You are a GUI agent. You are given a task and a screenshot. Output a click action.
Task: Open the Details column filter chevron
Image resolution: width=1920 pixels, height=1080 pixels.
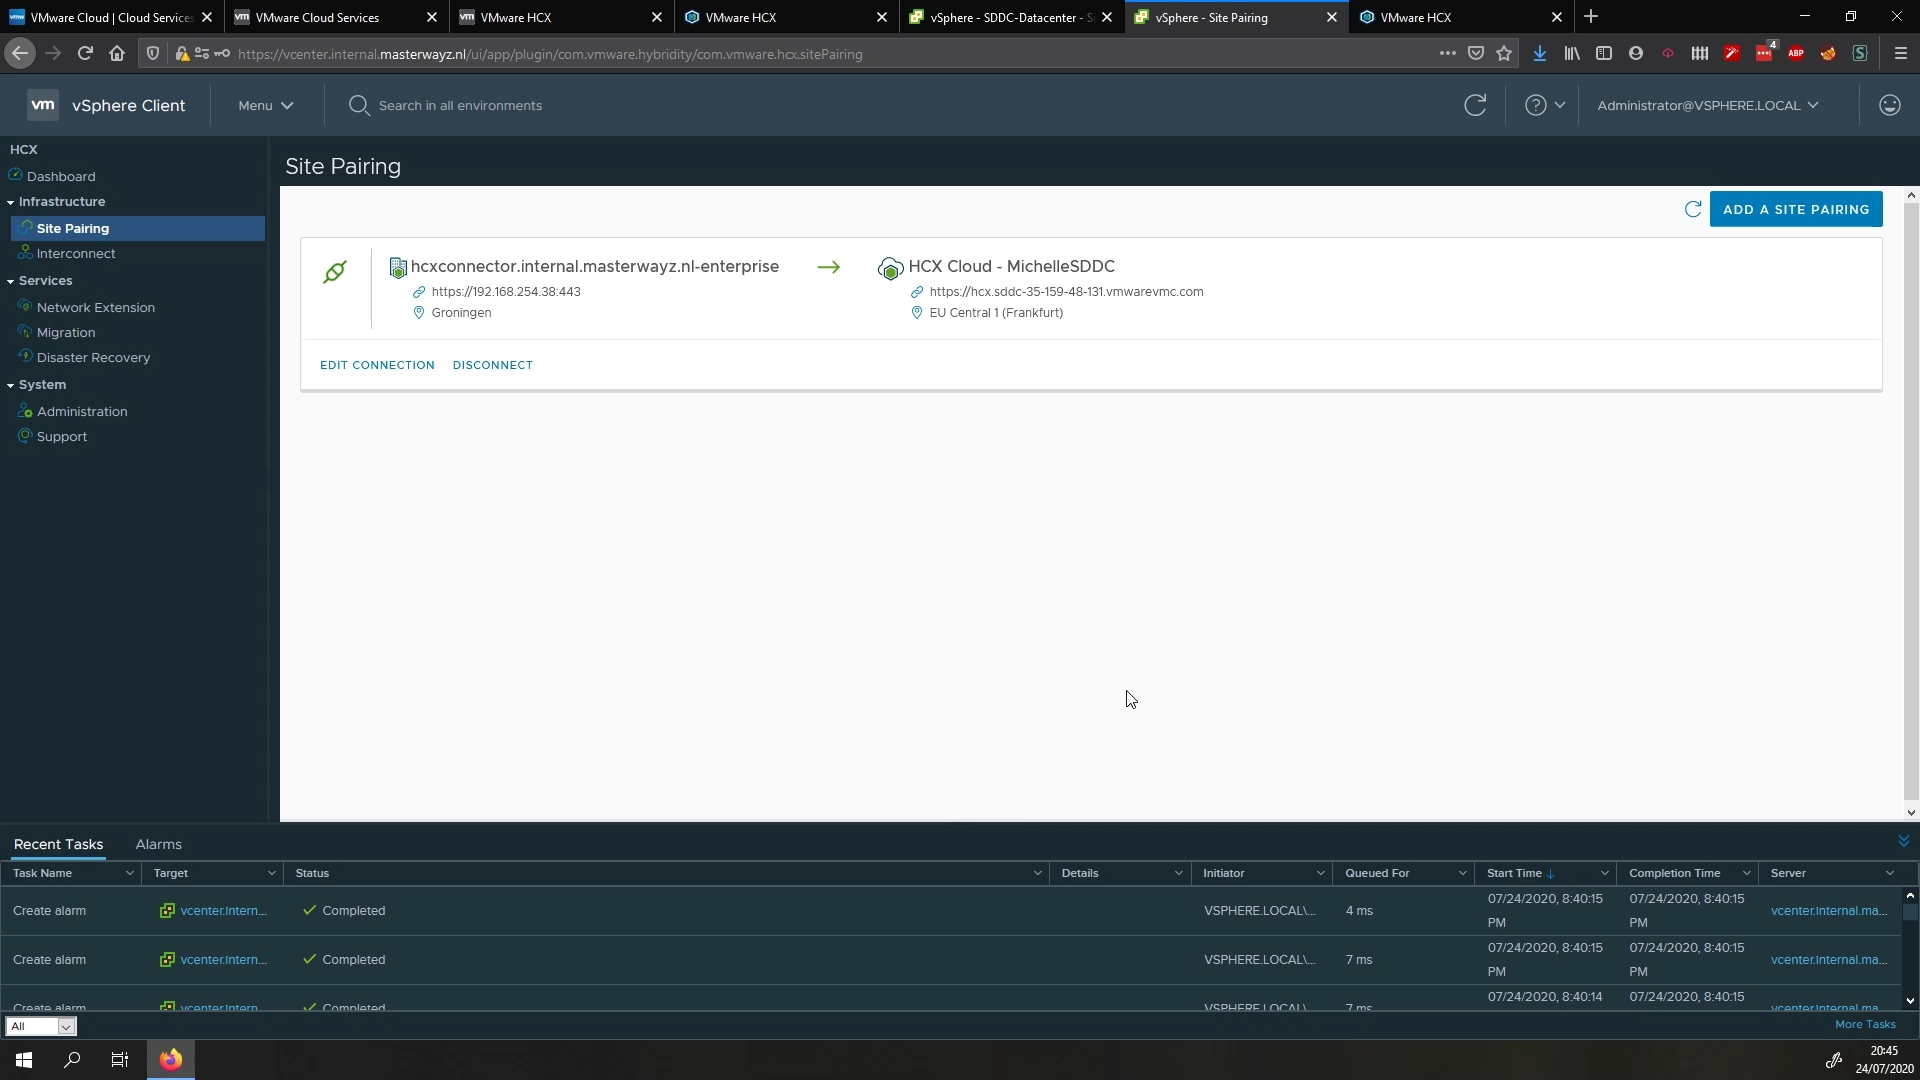pos(1178,873)
